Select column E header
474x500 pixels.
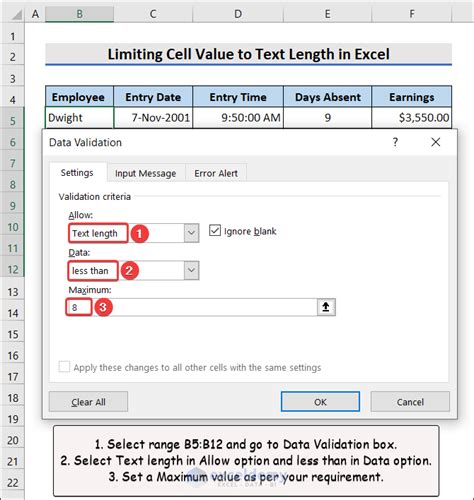[327, 14]
